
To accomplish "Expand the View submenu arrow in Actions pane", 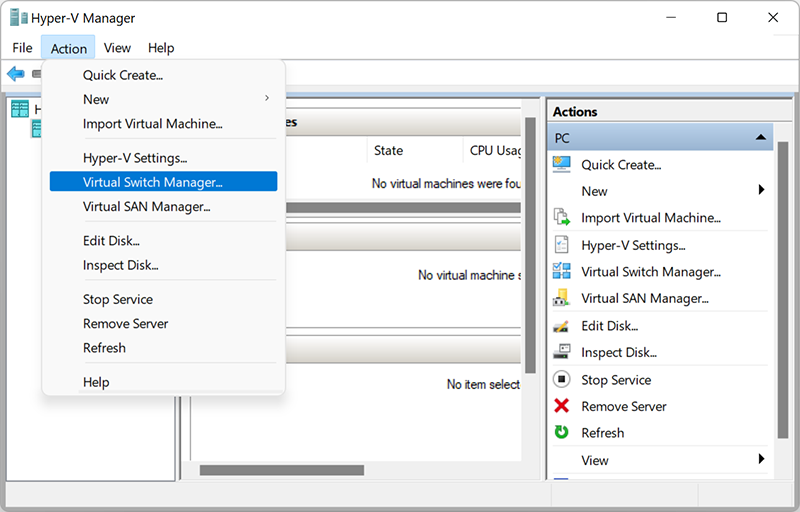I will [761, 460].
